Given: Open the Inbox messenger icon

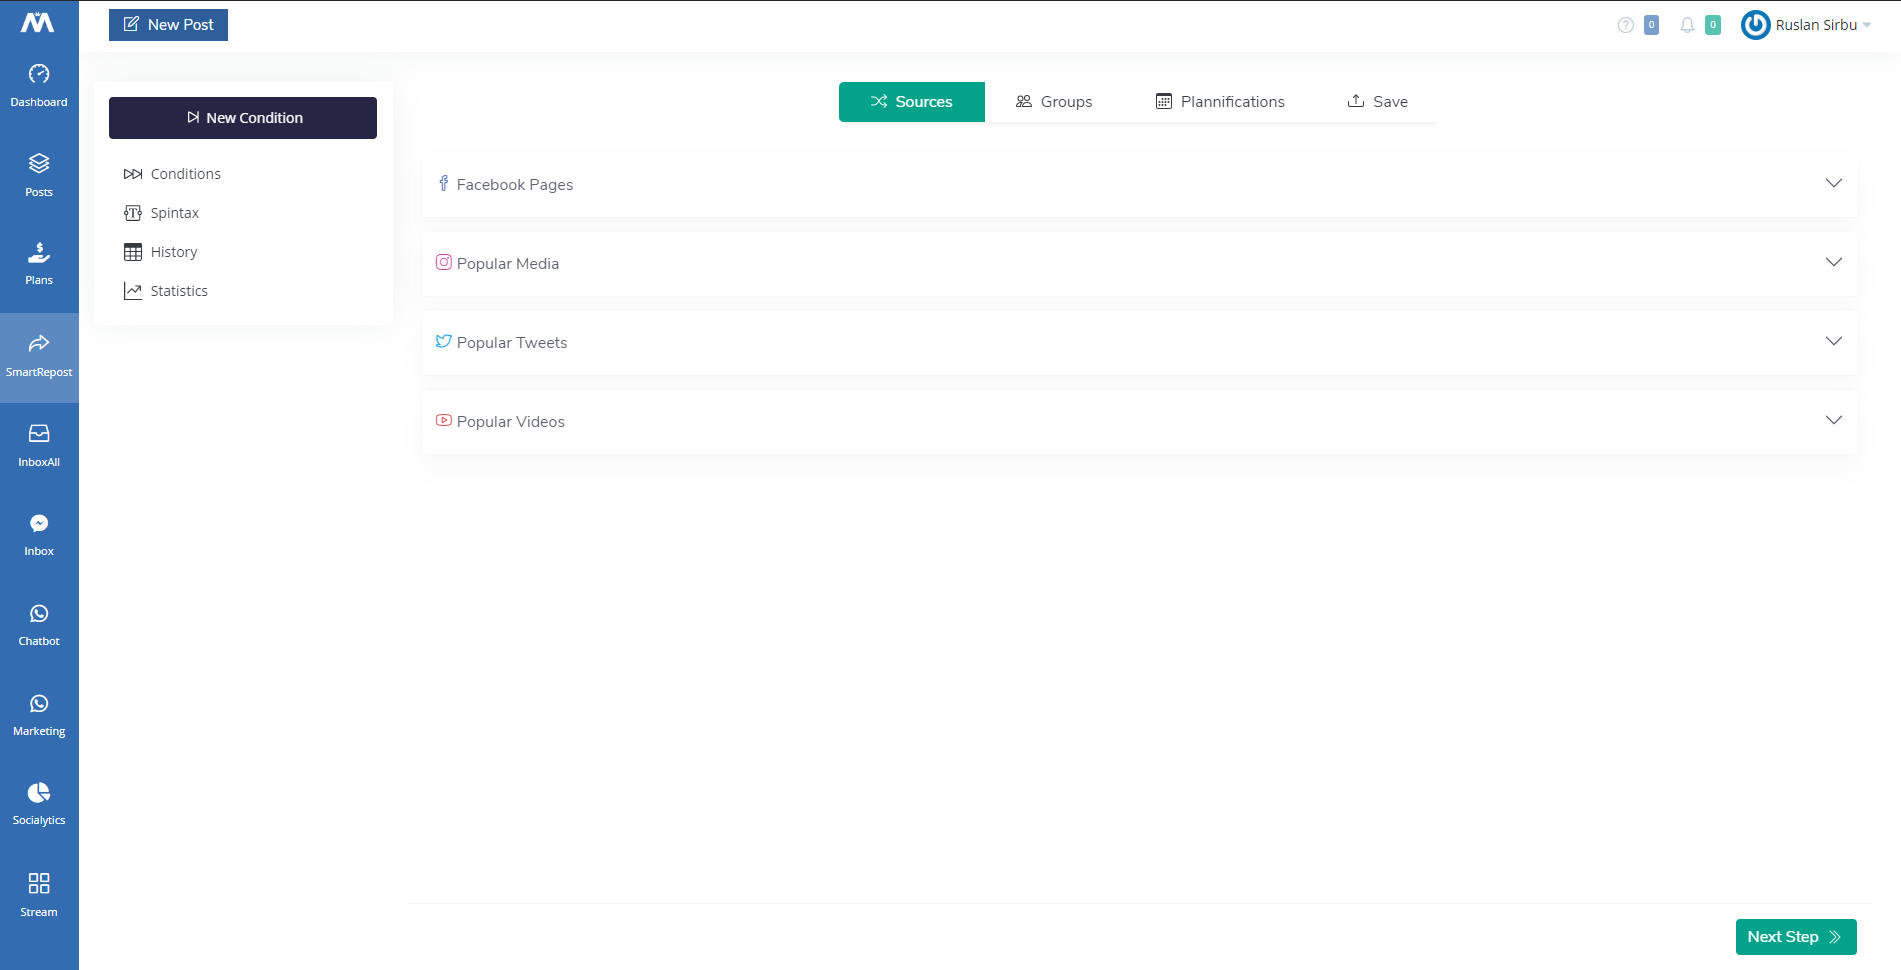Looking at the screenshot, I should (39, 523).
